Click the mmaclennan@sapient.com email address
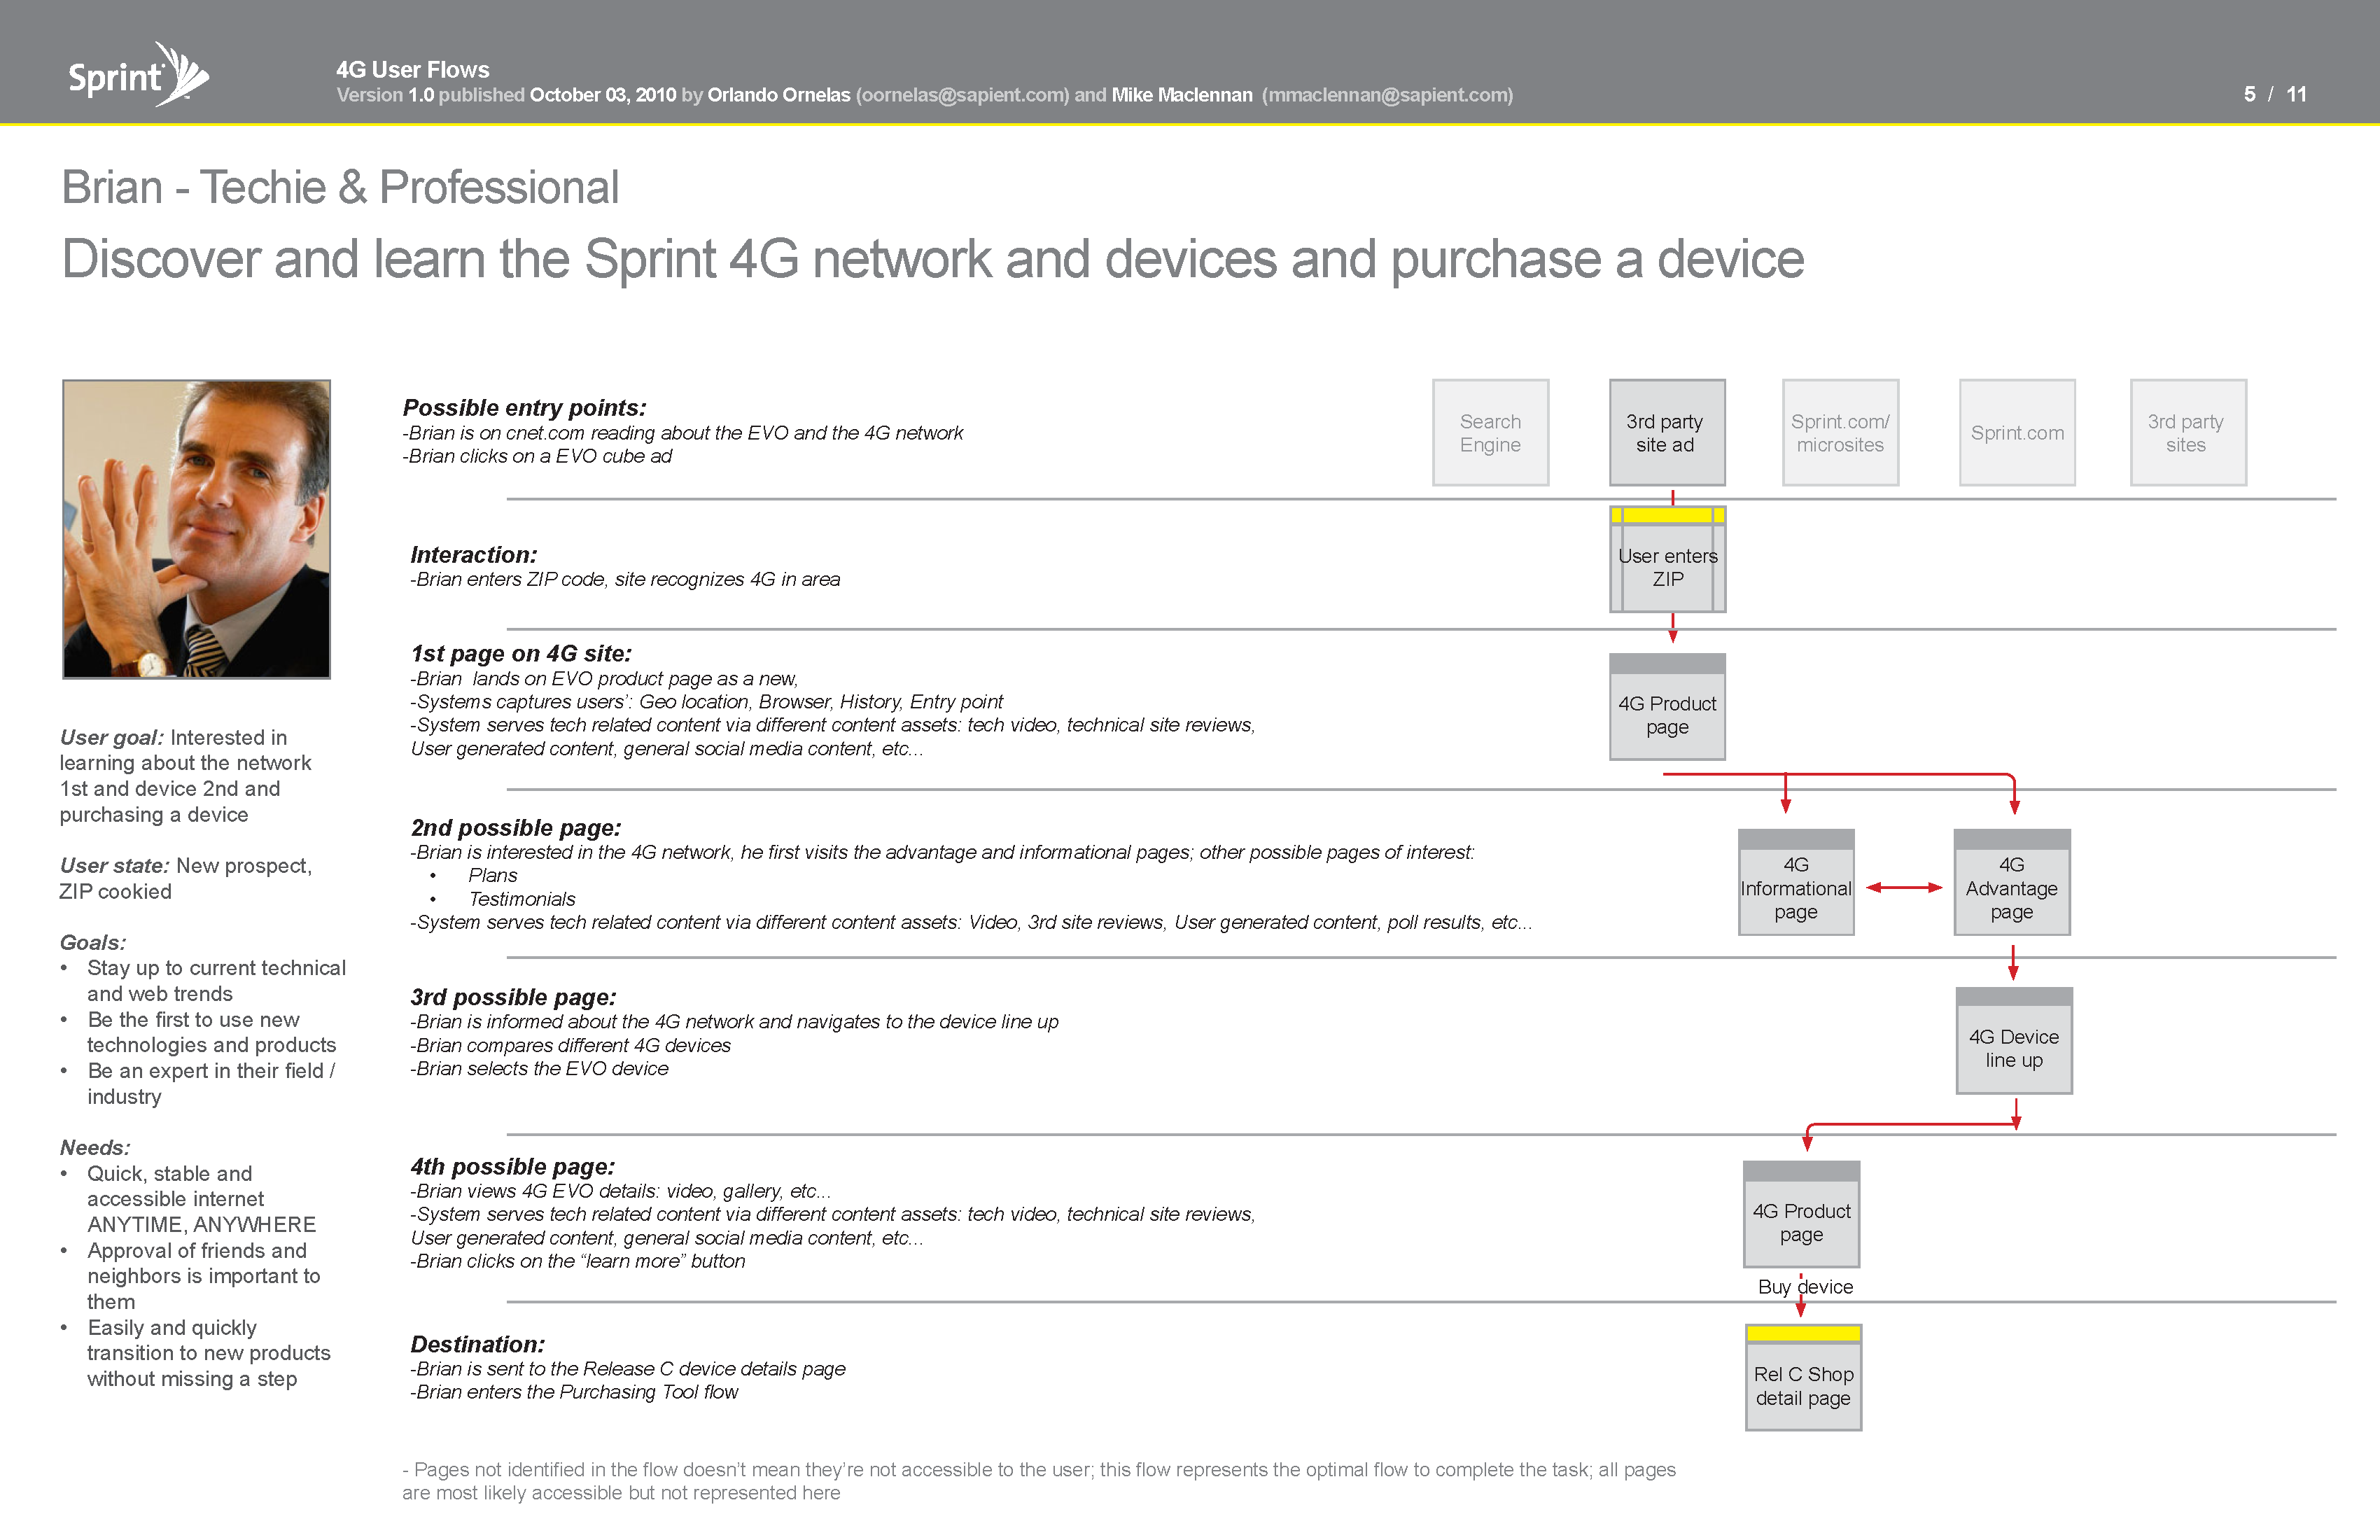 tap(1387, 95)
